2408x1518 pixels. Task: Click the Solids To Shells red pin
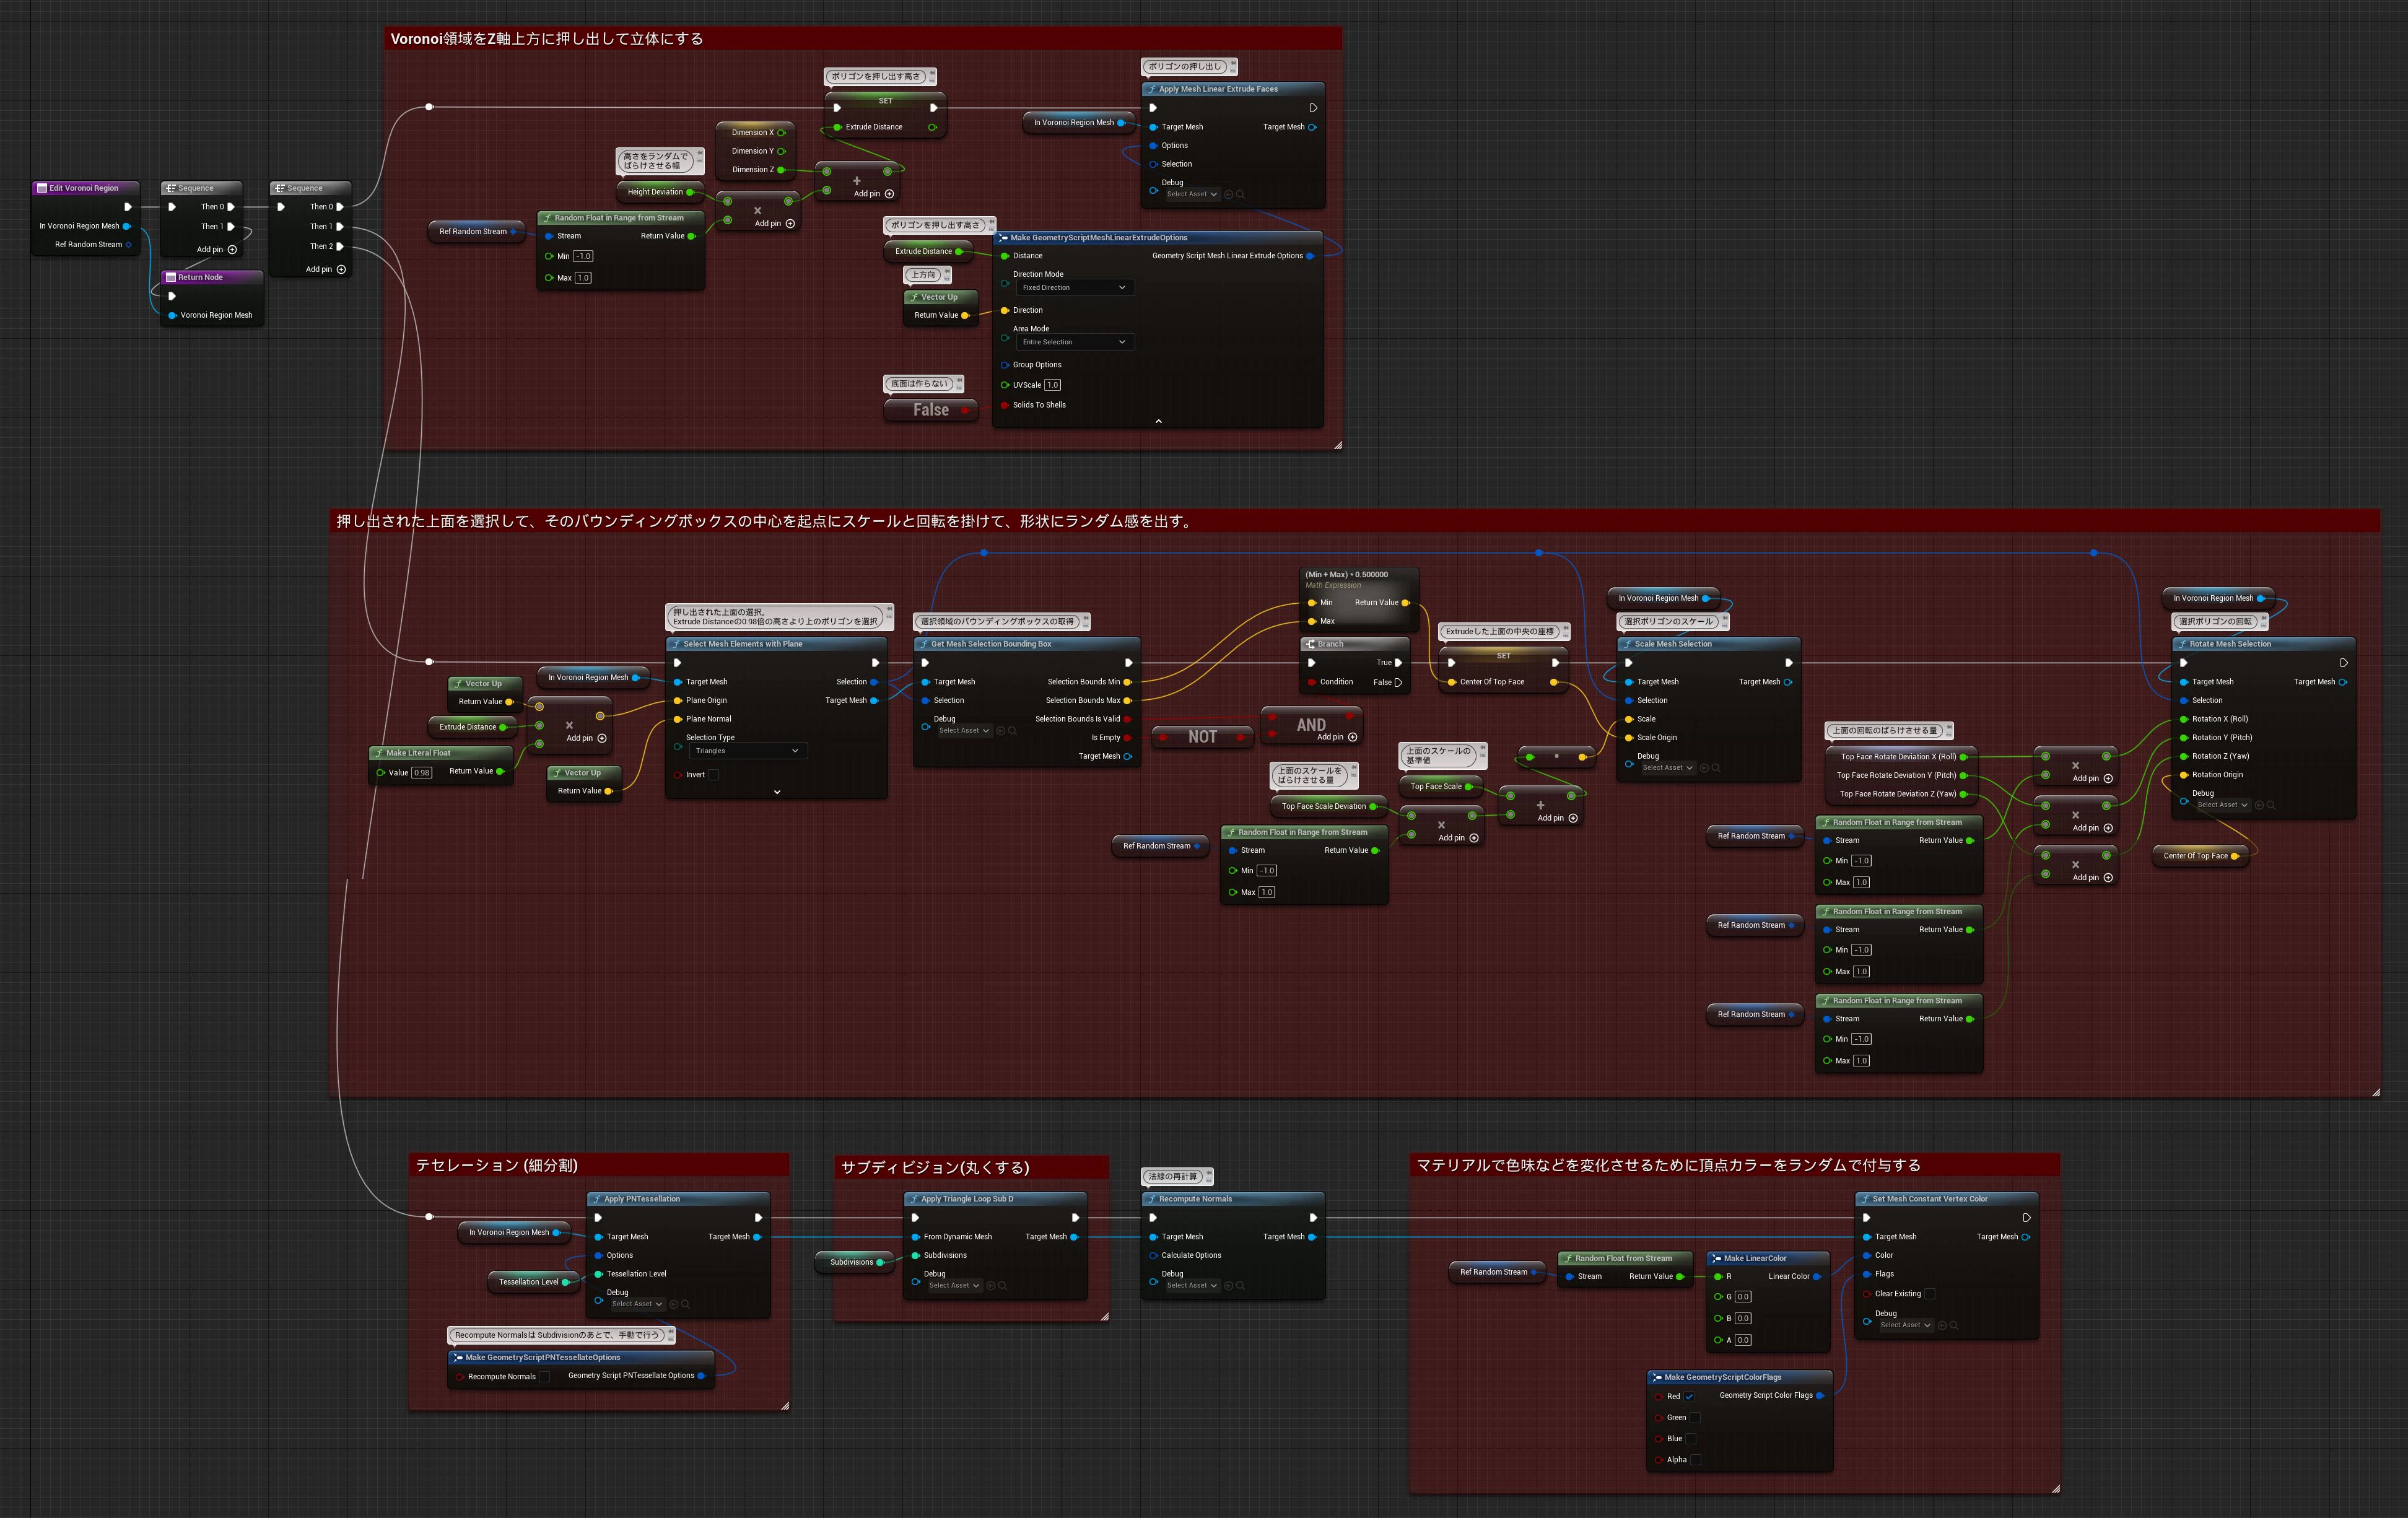(x=1005, y=405)
